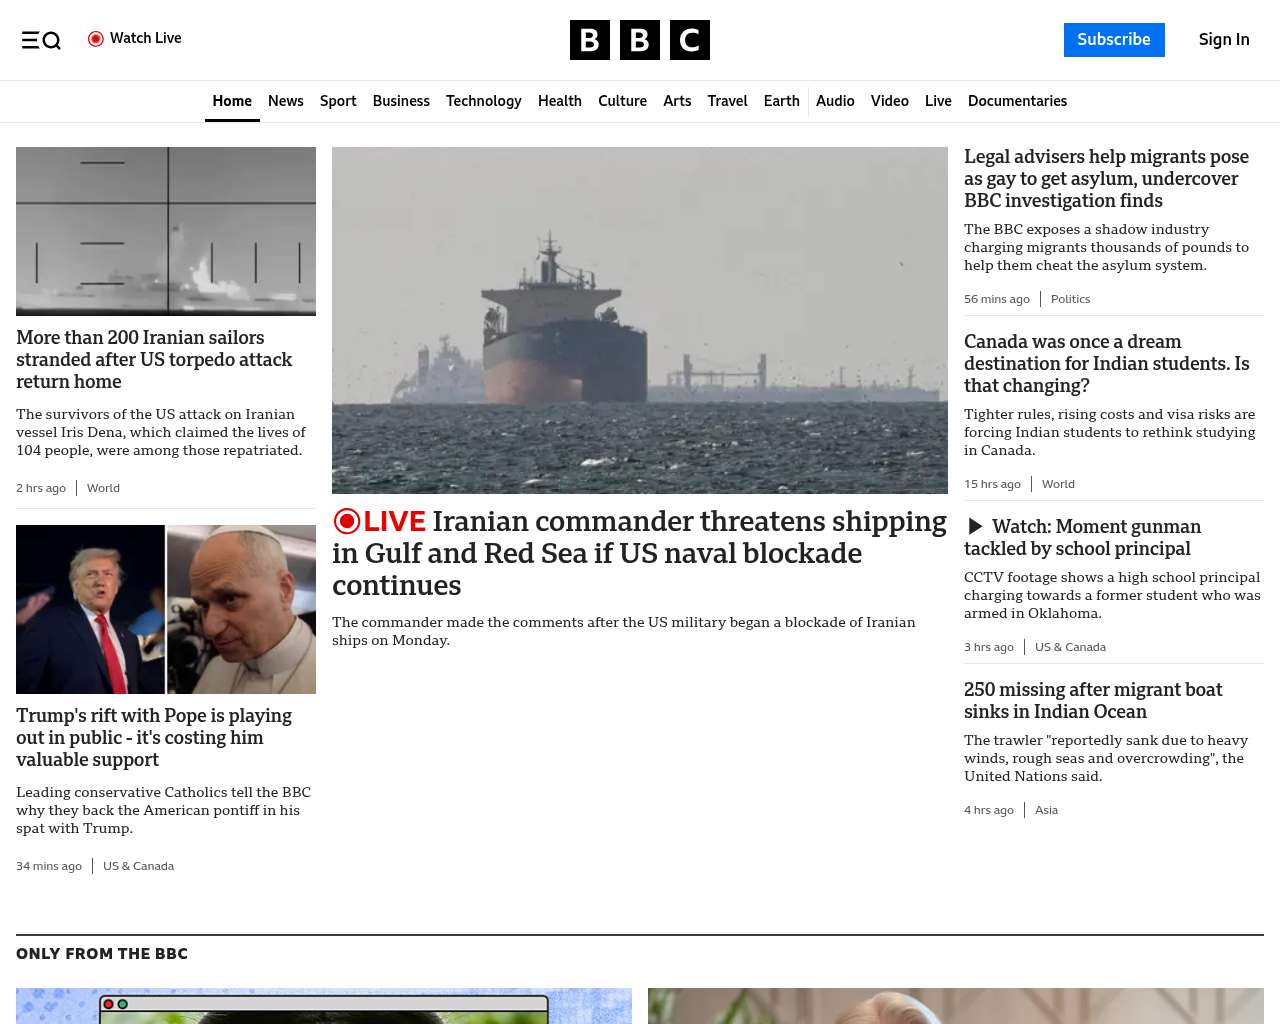The image size is (1280, 1024).
Task: Open the Iranian sailors torpedo attack thumbnail
Action: [x=166, y=231]
